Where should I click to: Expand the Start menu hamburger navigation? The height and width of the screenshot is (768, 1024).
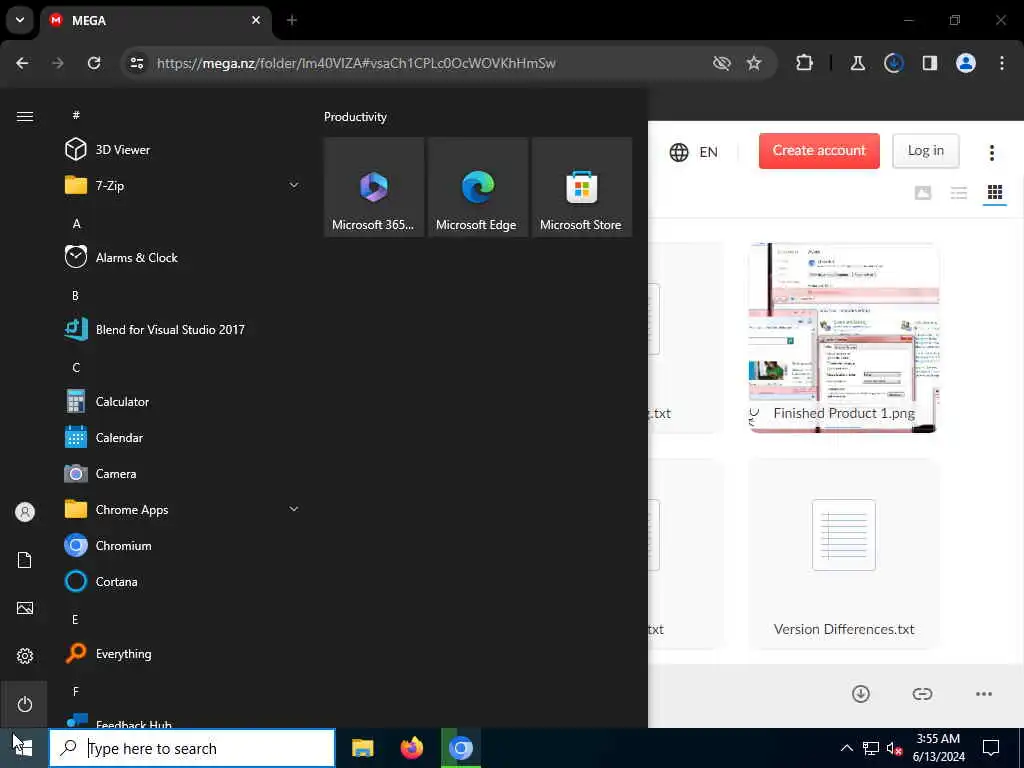coord(25,116)
